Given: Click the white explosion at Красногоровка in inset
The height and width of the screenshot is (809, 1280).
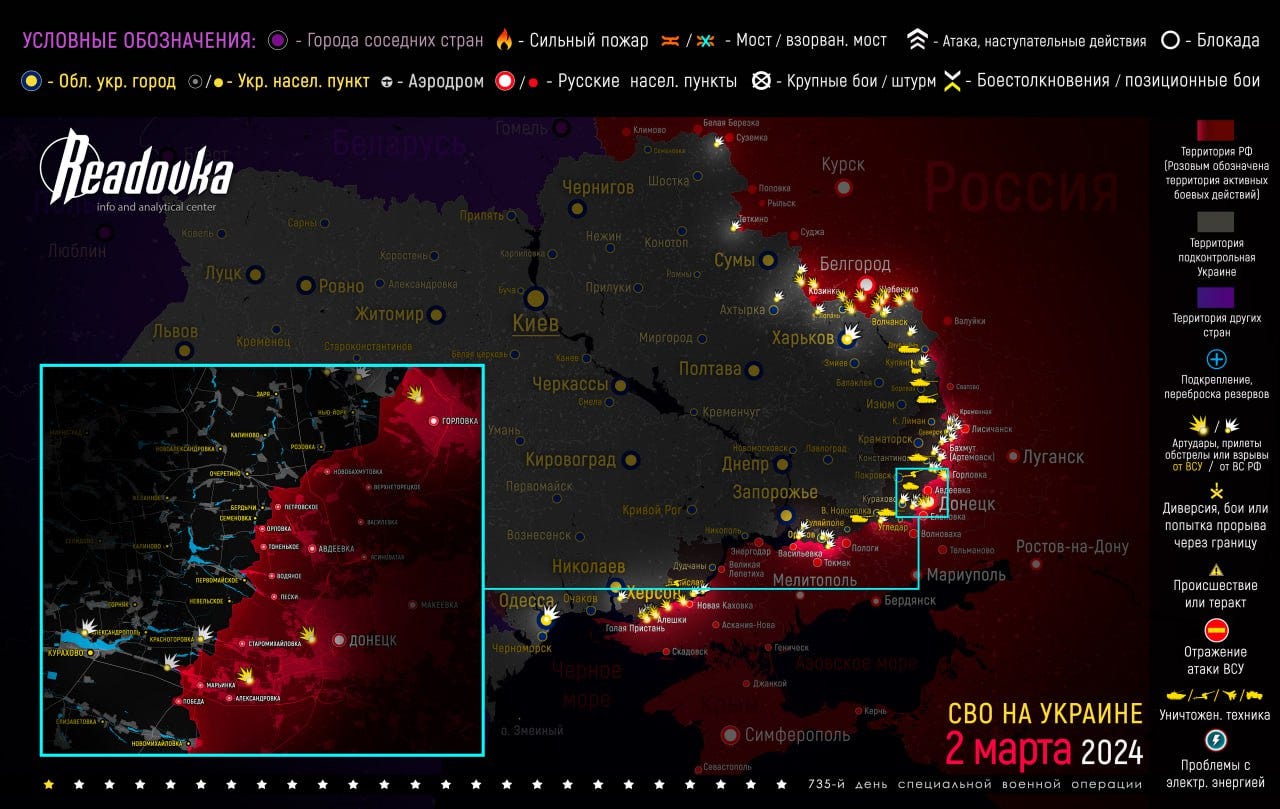Looking at the screenshot, I should click(x=204, y=634).
